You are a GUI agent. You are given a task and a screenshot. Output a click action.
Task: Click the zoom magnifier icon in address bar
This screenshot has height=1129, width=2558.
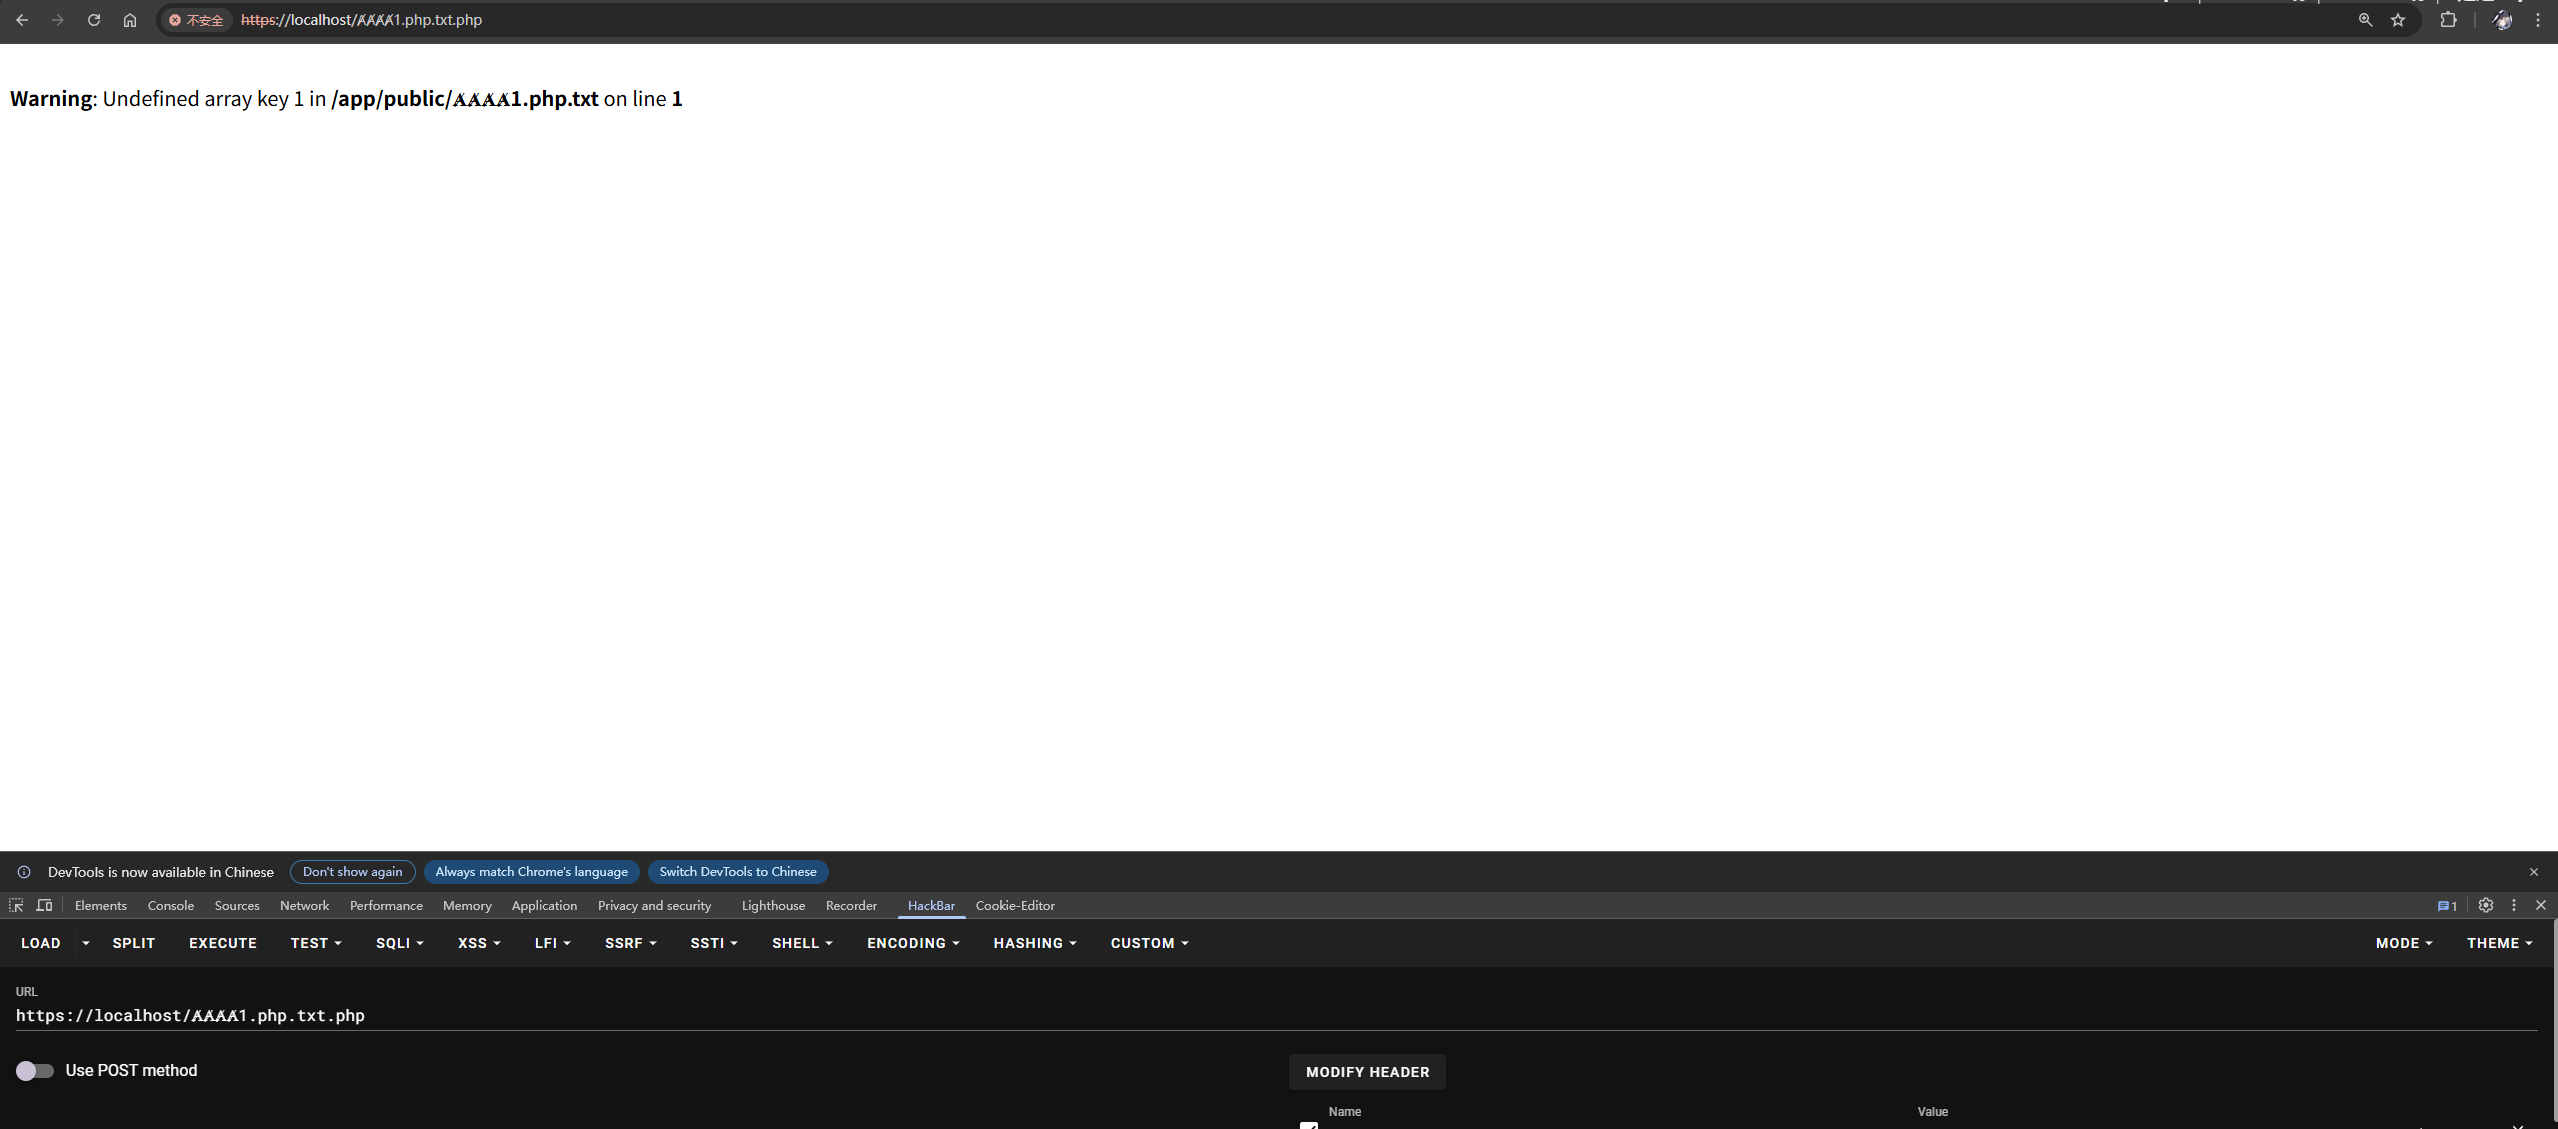(x=2365, y=20)
